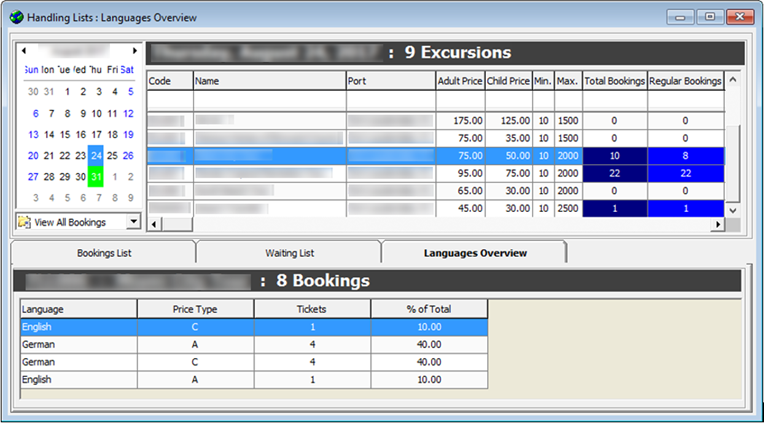Sort by the Name column header
This screenshot has width=764, height=423.
(269, 81)
